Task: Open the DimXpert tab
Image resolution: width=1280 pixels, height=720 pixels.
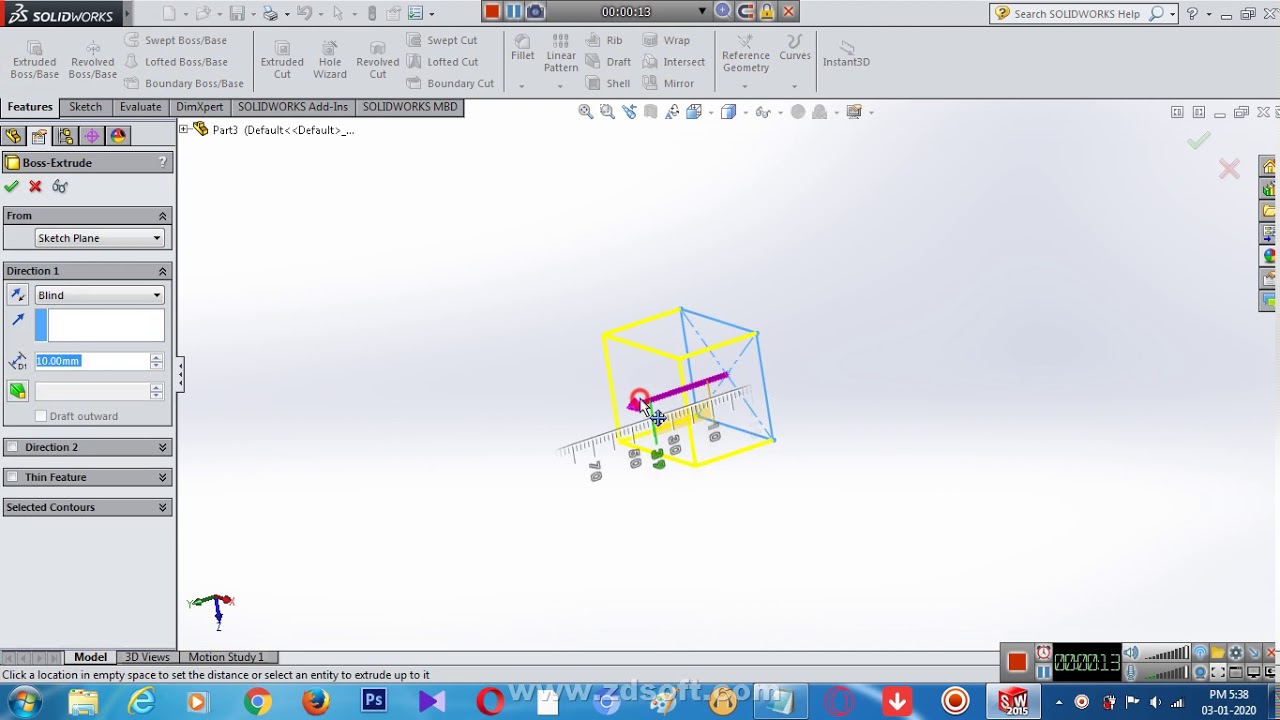Action: pos(200,107)
